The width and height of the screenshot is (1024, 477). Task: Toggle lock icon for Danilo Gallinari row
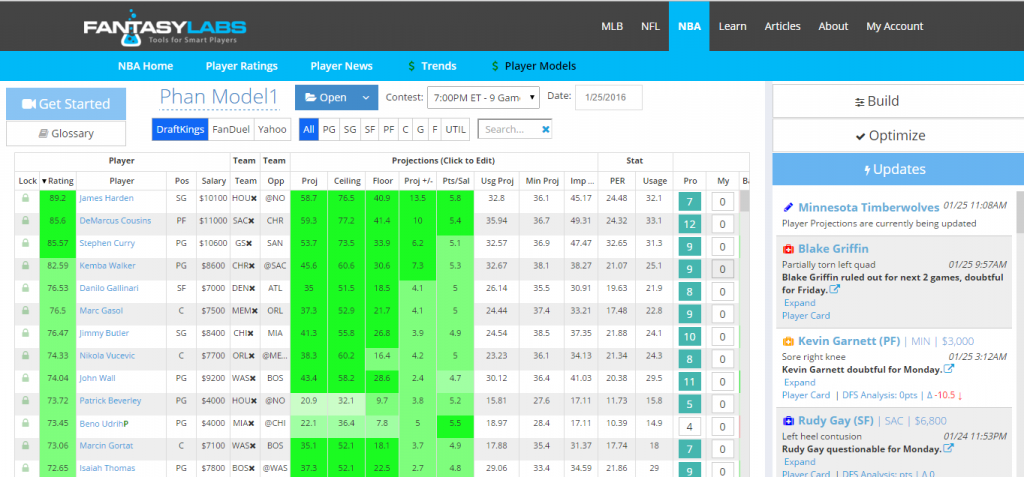tap(26, 288)
